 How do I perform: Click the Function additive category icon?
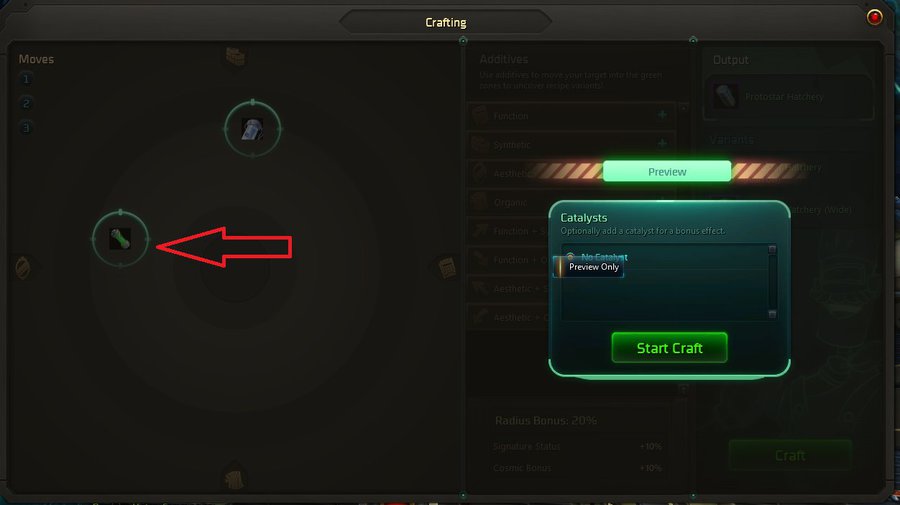[480, 115]
